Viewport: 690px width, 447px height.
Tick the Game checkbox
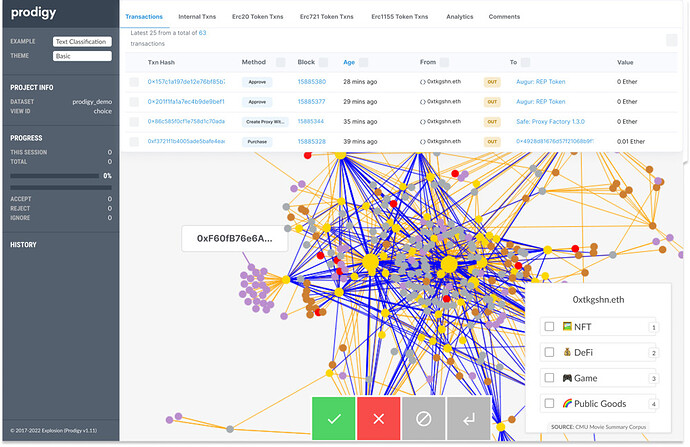tap(549, 377)
